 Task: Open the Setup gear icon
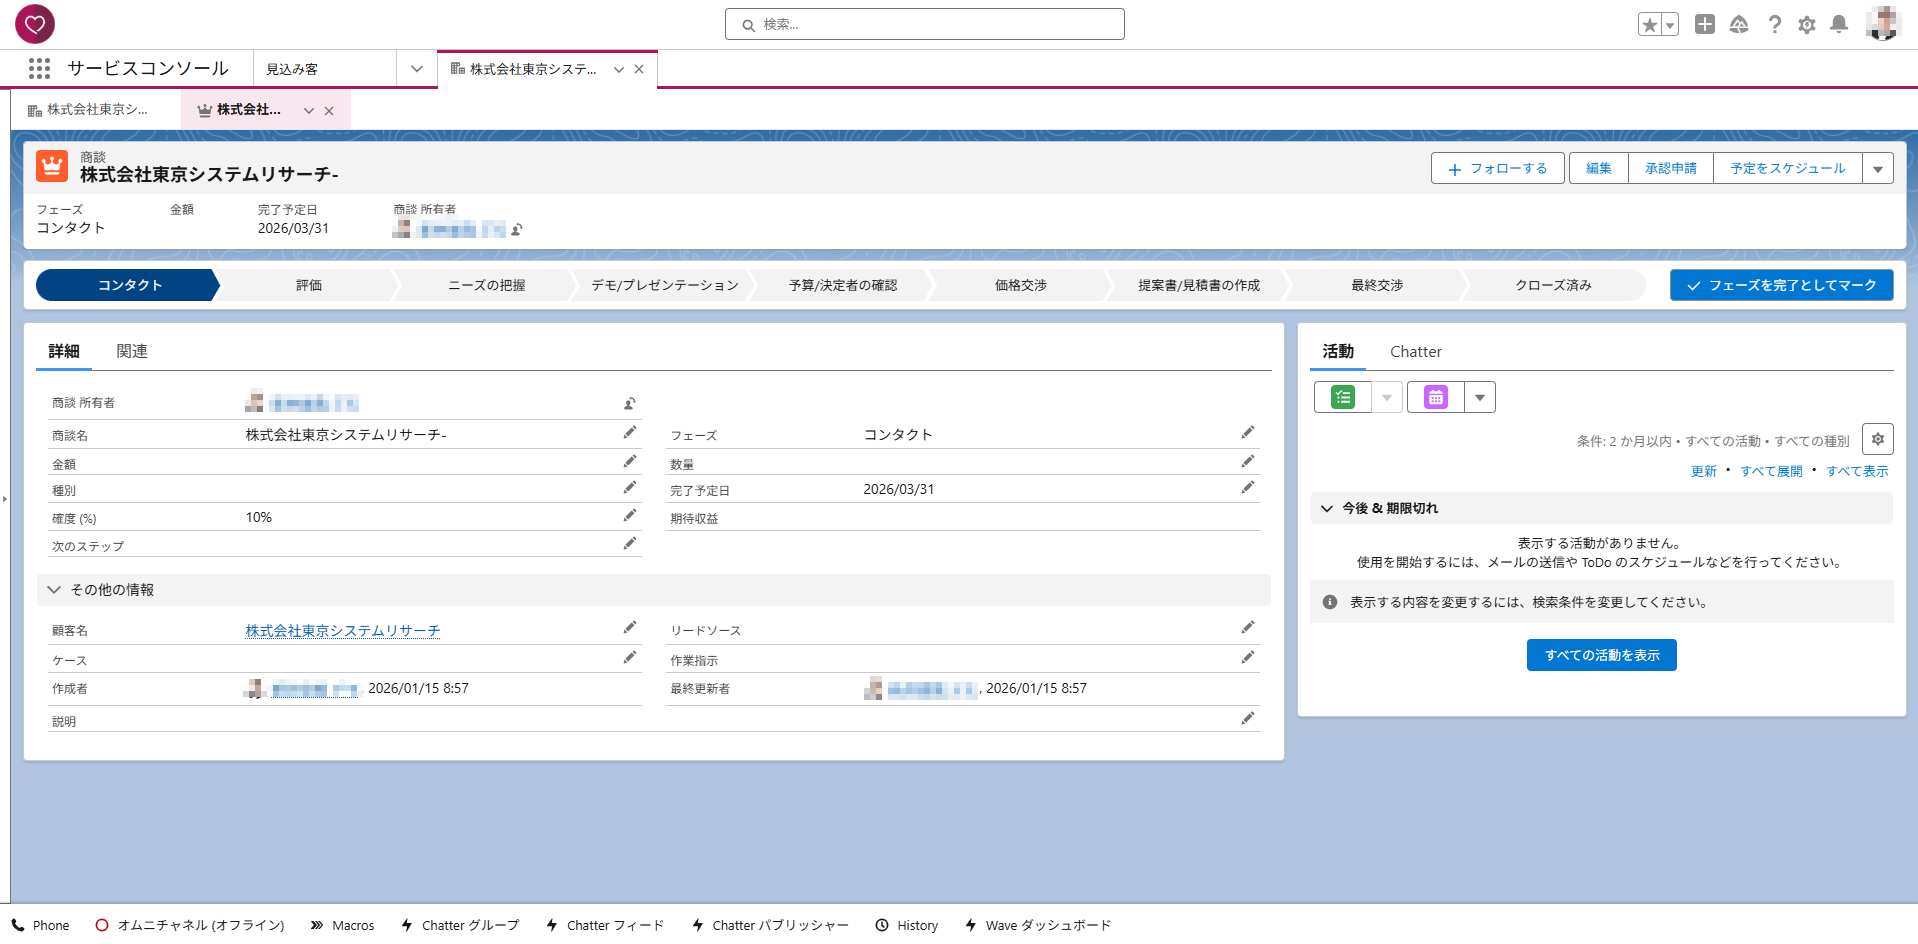[x=1806, y=24]
